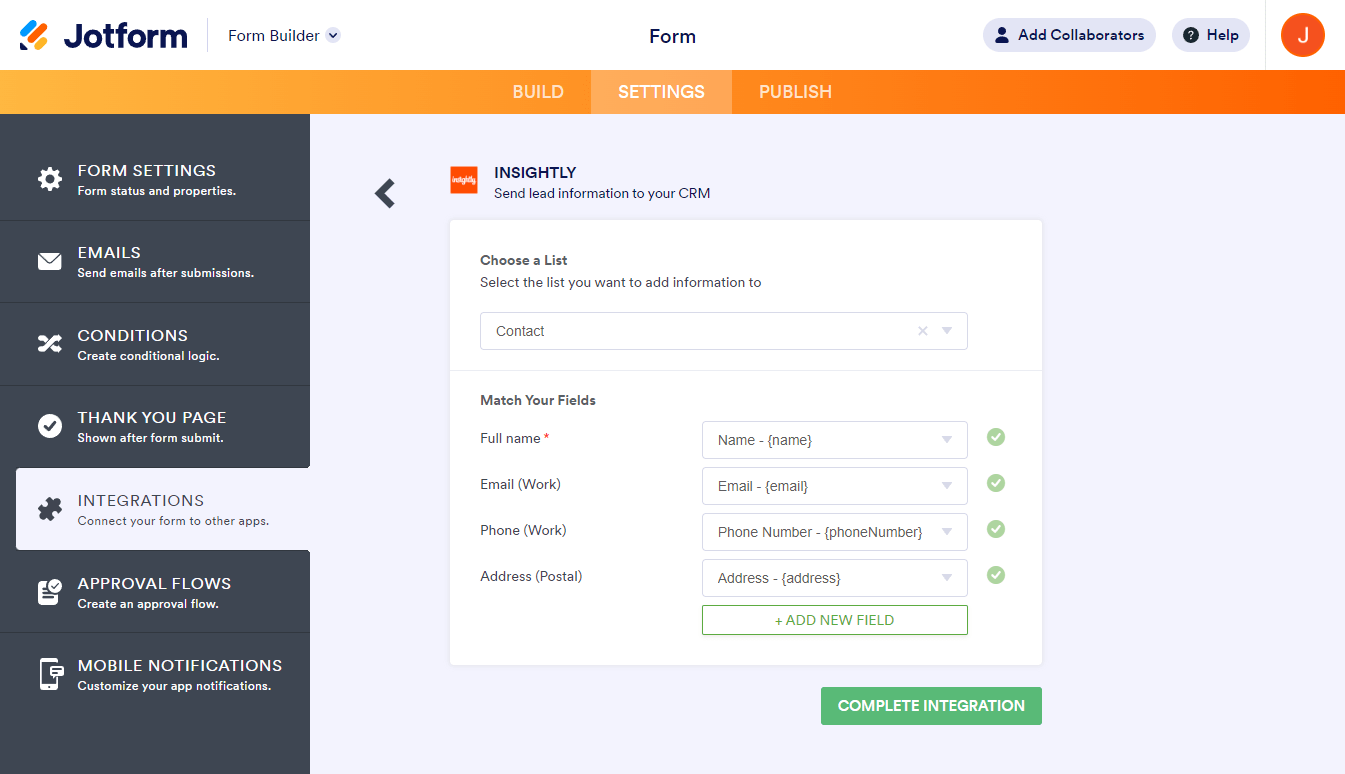The width and height of the screenshot is (1345, 774).
Task: Click the Thank You Page checkmark icon
Action: (49, 426)
